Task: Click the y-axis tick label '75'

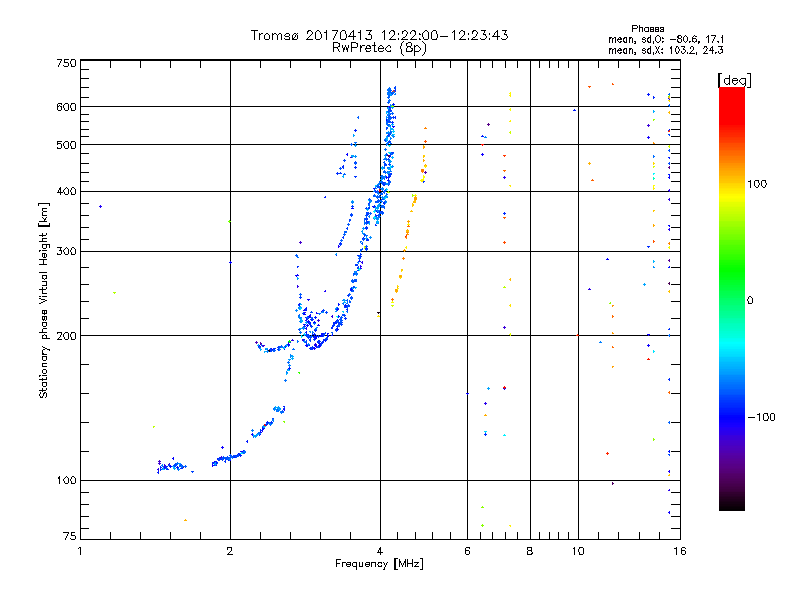Action: [x=70, y=536]
